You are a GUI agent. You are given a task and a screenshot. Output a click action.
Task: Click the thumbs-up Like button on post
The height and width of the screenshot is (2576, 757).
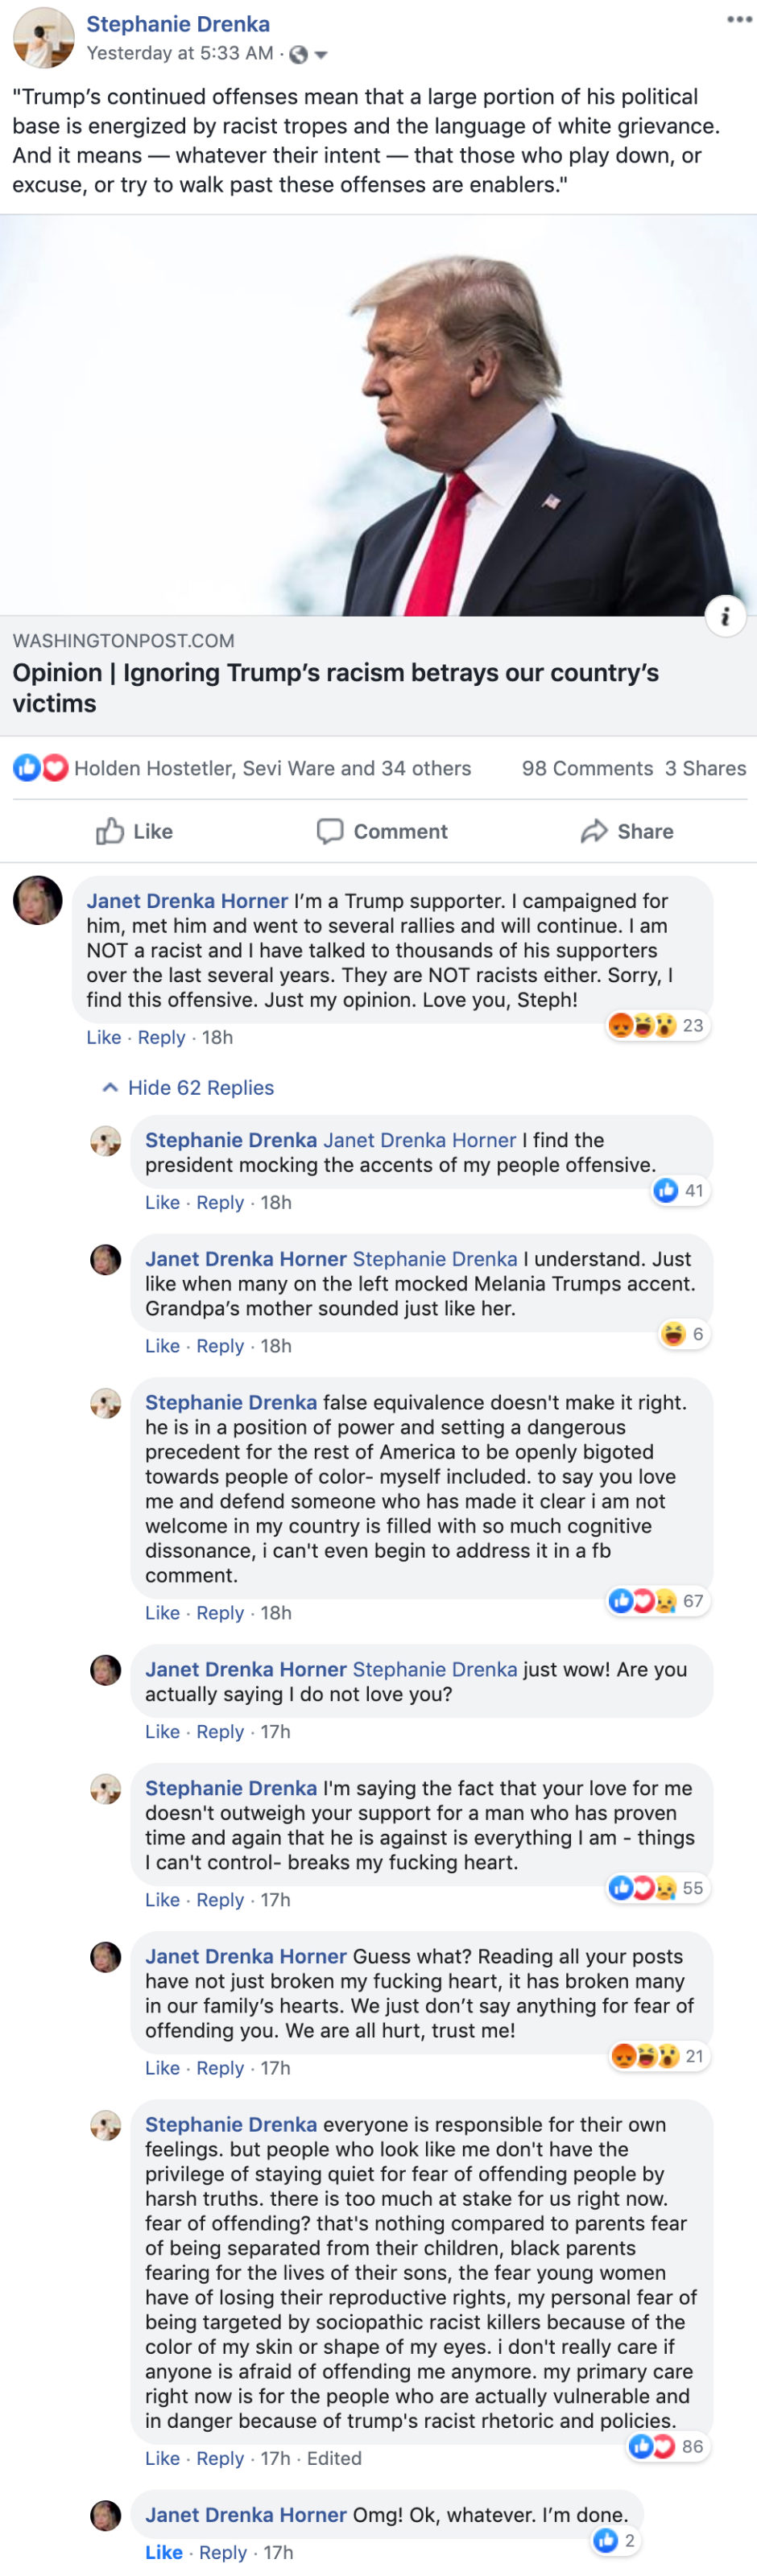[135, 831]
